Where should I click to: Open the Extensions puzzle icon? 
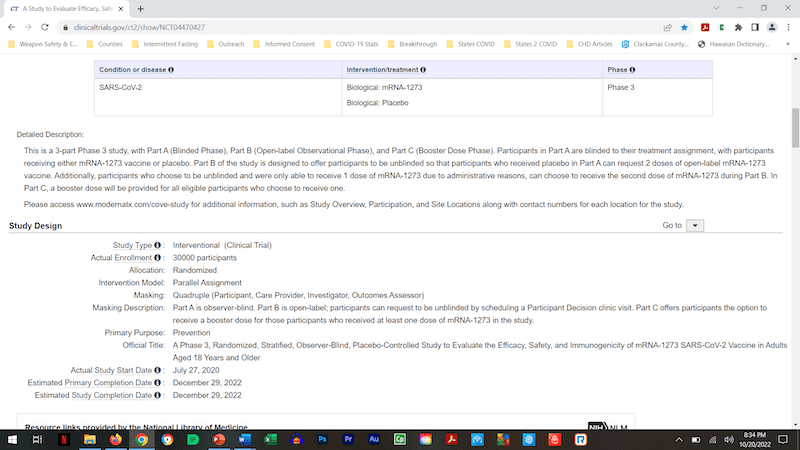point(738,28)
